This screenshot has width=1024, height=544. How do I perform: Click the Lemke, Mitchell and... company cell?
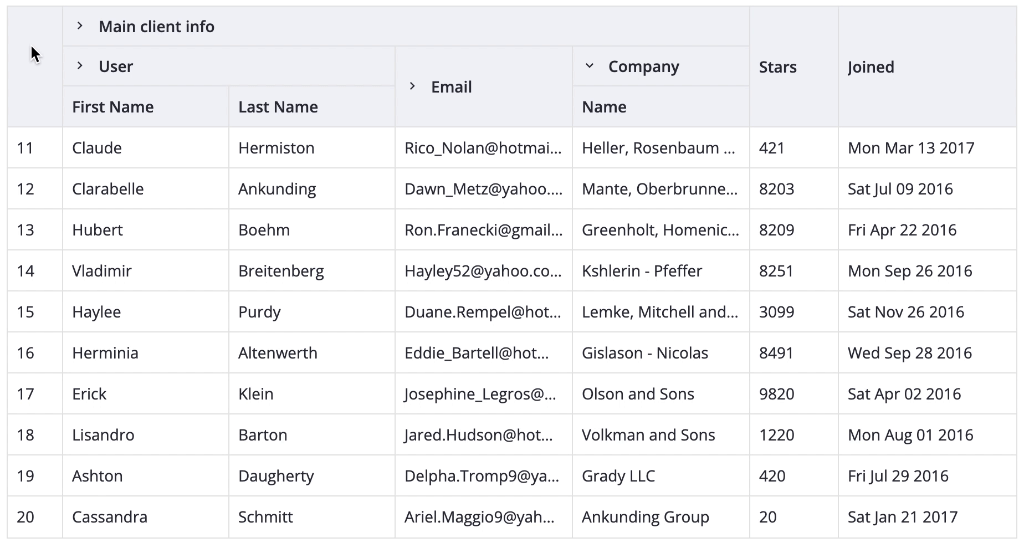(661, 312)
